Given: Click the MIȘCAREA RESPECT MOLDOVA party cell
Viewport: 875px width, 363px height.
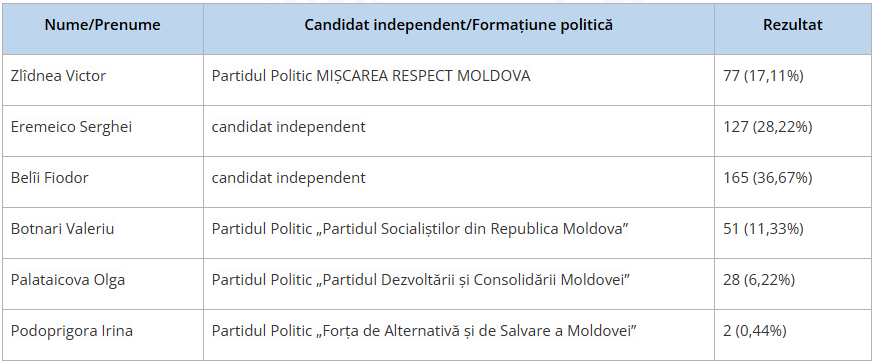Looking at the screenshot, I should [459, 80].
